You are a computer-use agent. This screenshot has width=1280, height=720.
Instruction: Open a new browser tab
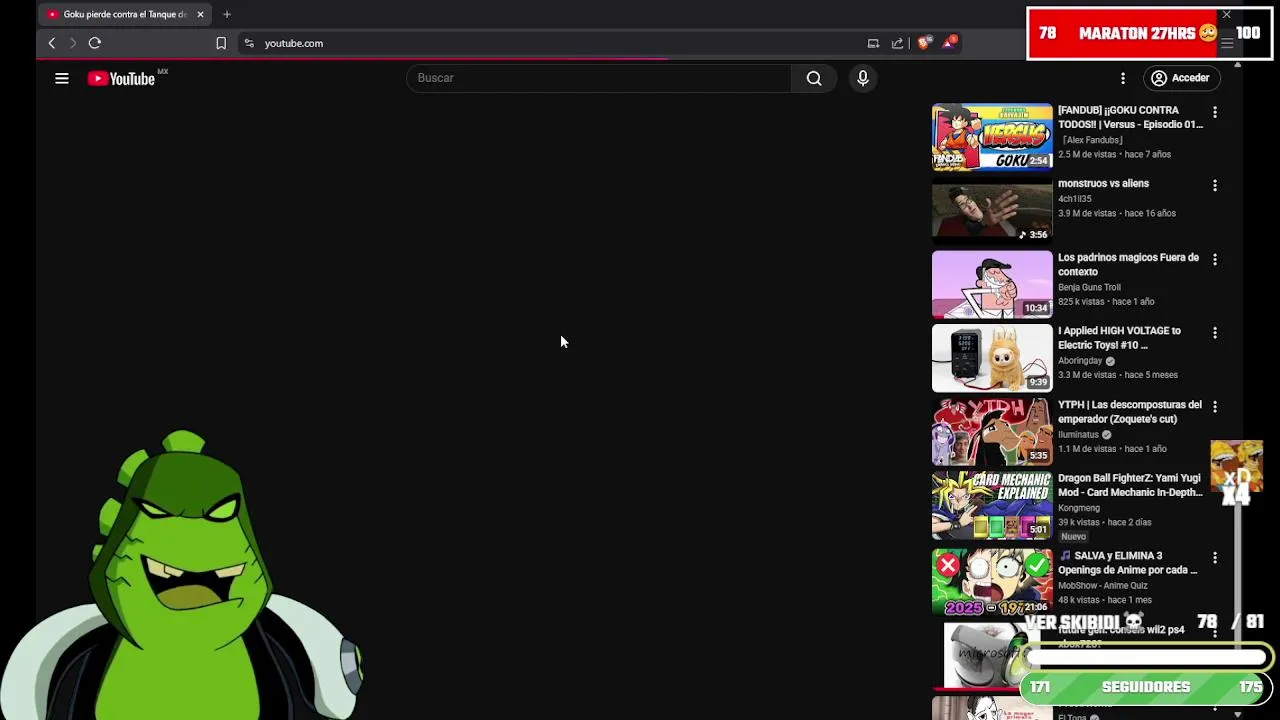pyautogui.click(x=227, y=14)
